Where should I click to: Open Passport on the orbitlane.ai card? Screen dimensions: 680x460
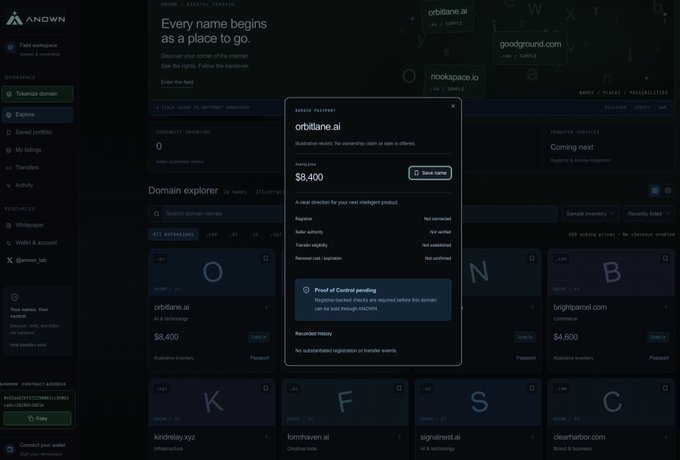point(259,358)
